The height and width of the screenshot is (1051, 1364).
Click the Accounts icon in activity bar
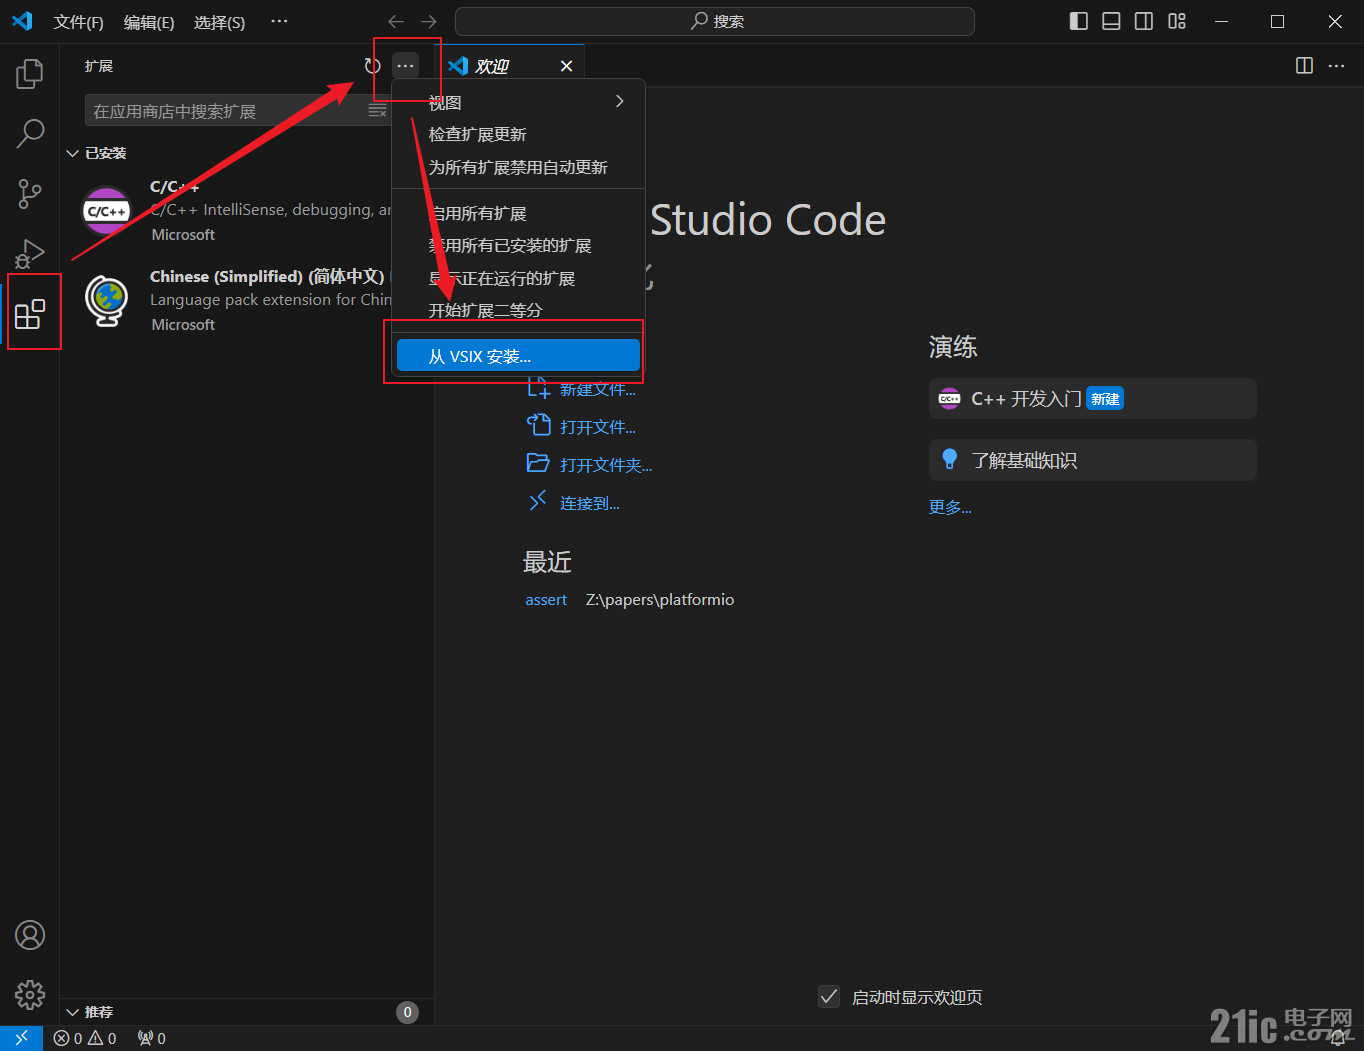(x=29, y=934)
